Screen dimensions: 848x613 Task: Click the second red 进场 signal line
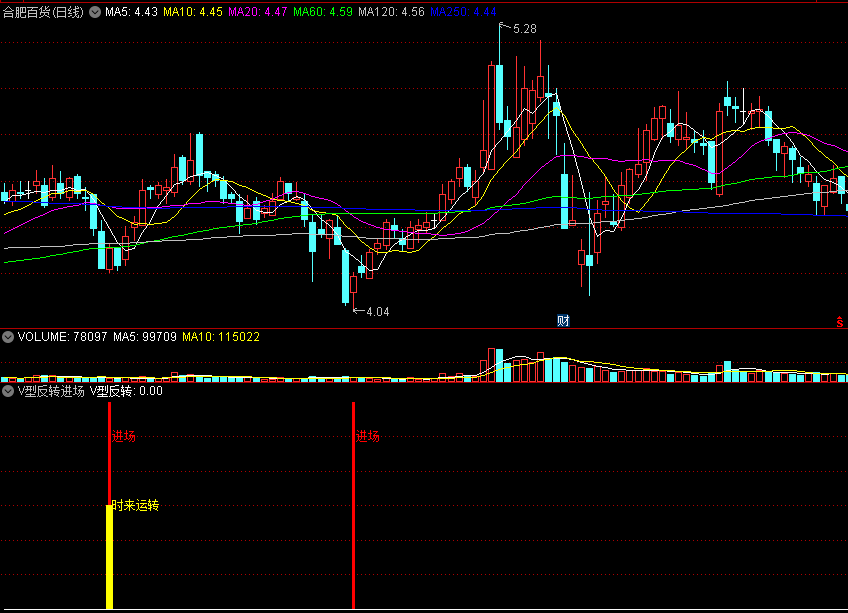click(353, 505)
